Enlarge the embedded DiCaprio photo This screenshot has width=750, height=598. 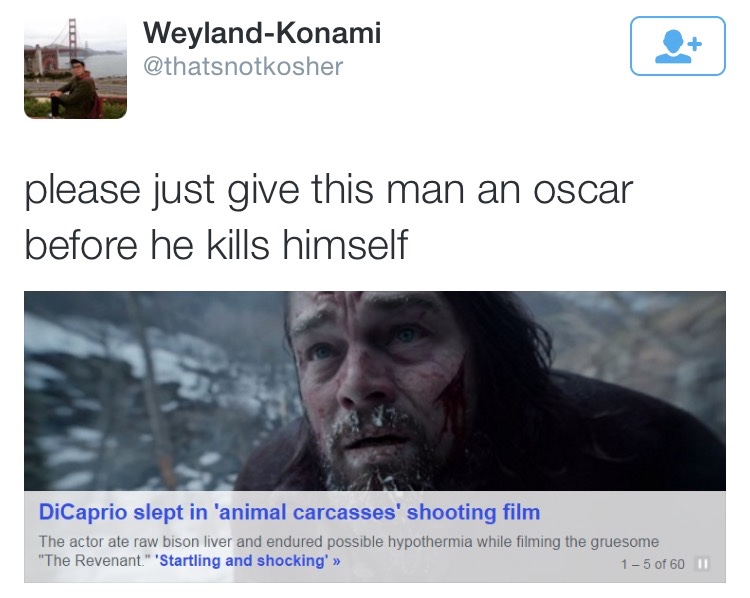click(x=374, y=390)
